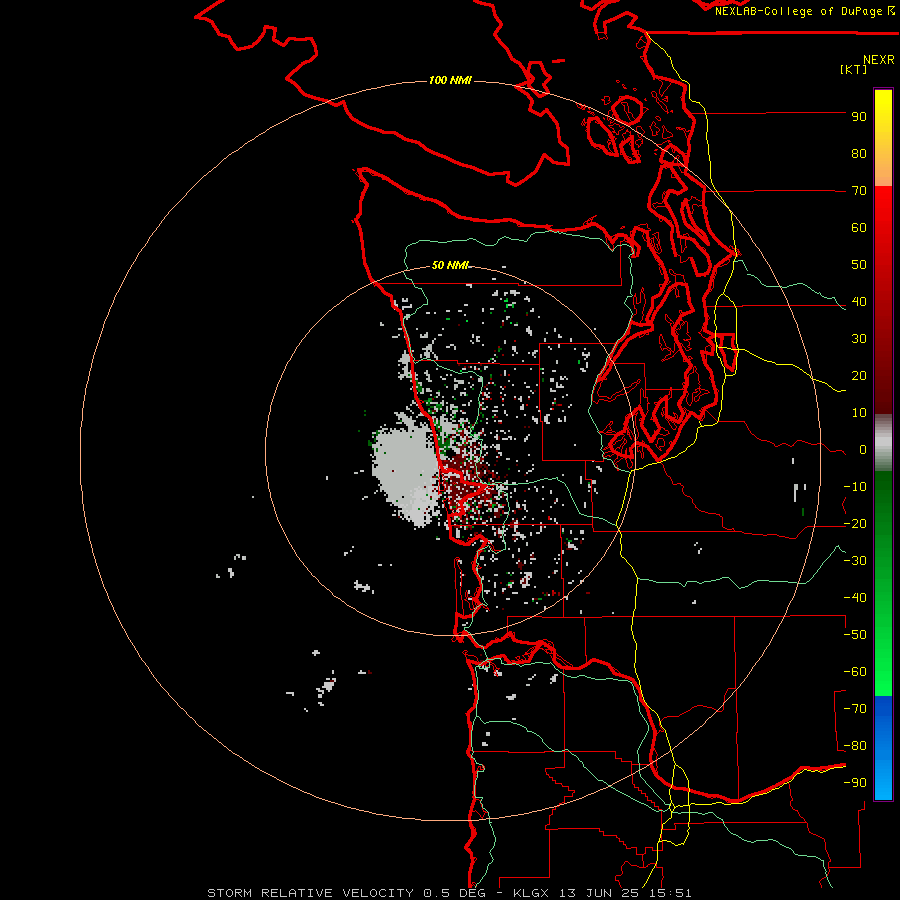Click the positive 60 value on the velocity scale
900x900 pixels.
859,228
